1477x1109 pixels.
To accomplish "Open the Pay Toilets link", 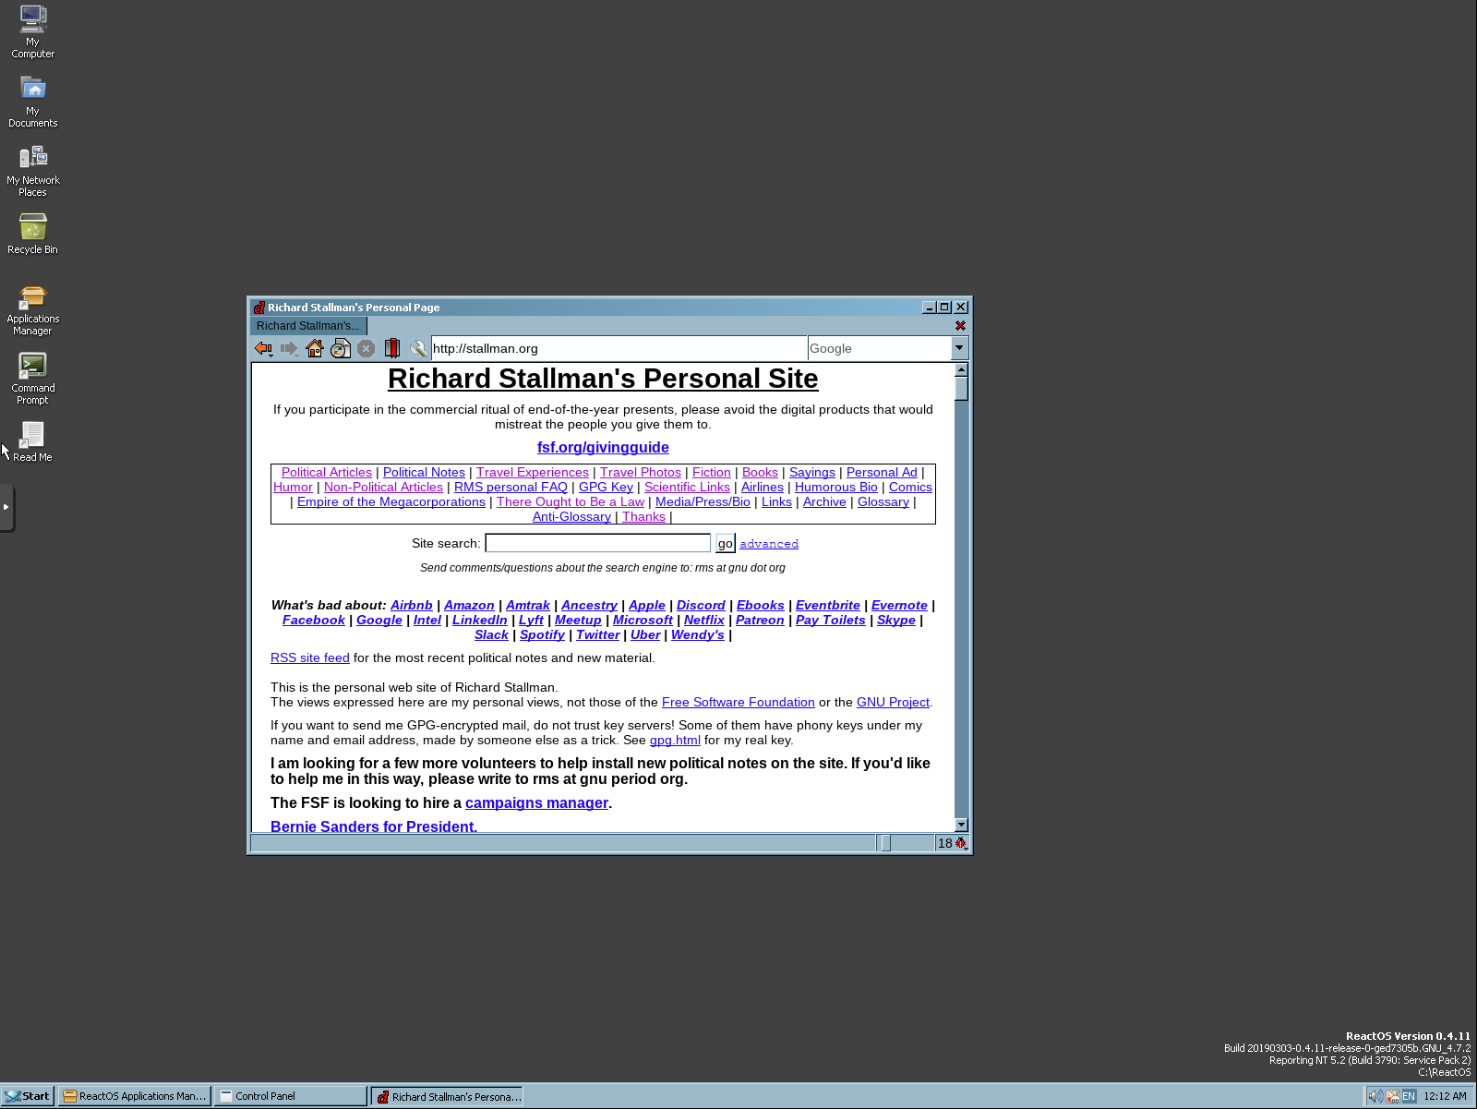I will (x=830, y=620).
